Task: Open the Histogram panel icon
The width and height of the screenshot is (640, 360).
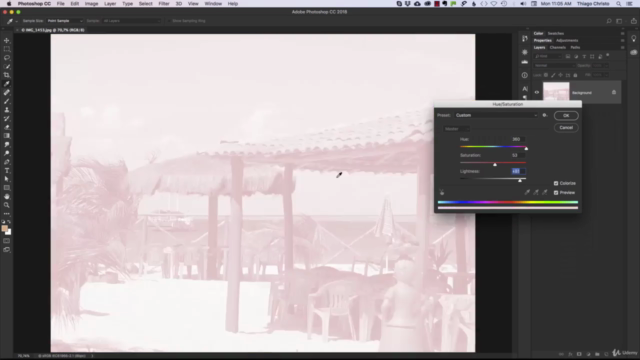Action: (525, 62)
